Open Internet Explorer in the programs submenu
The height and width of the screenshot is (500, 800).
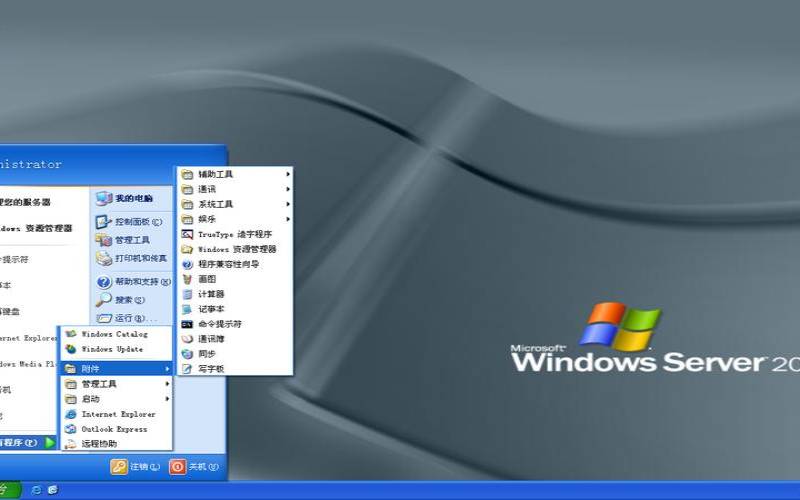coord(116,414)
